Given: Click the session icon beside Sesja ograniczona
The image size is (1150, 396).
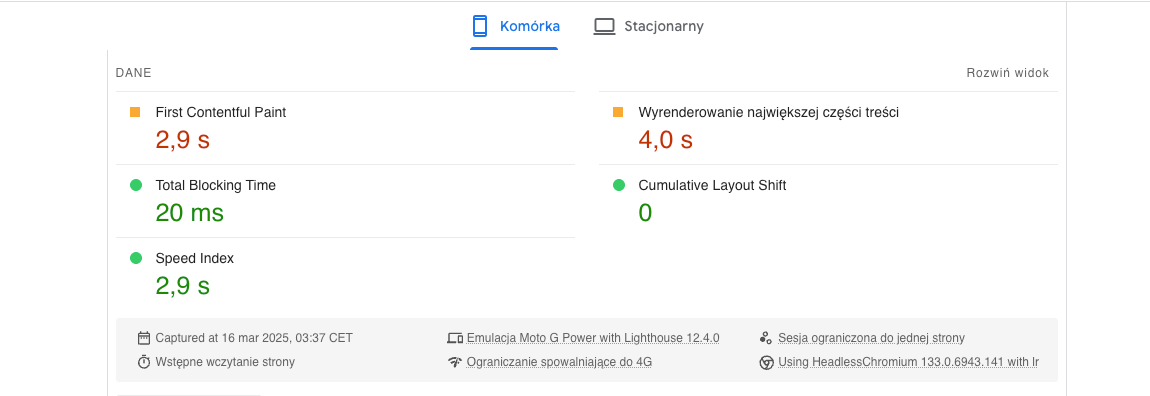Looking at the screenshot, I should pos(766,338).
